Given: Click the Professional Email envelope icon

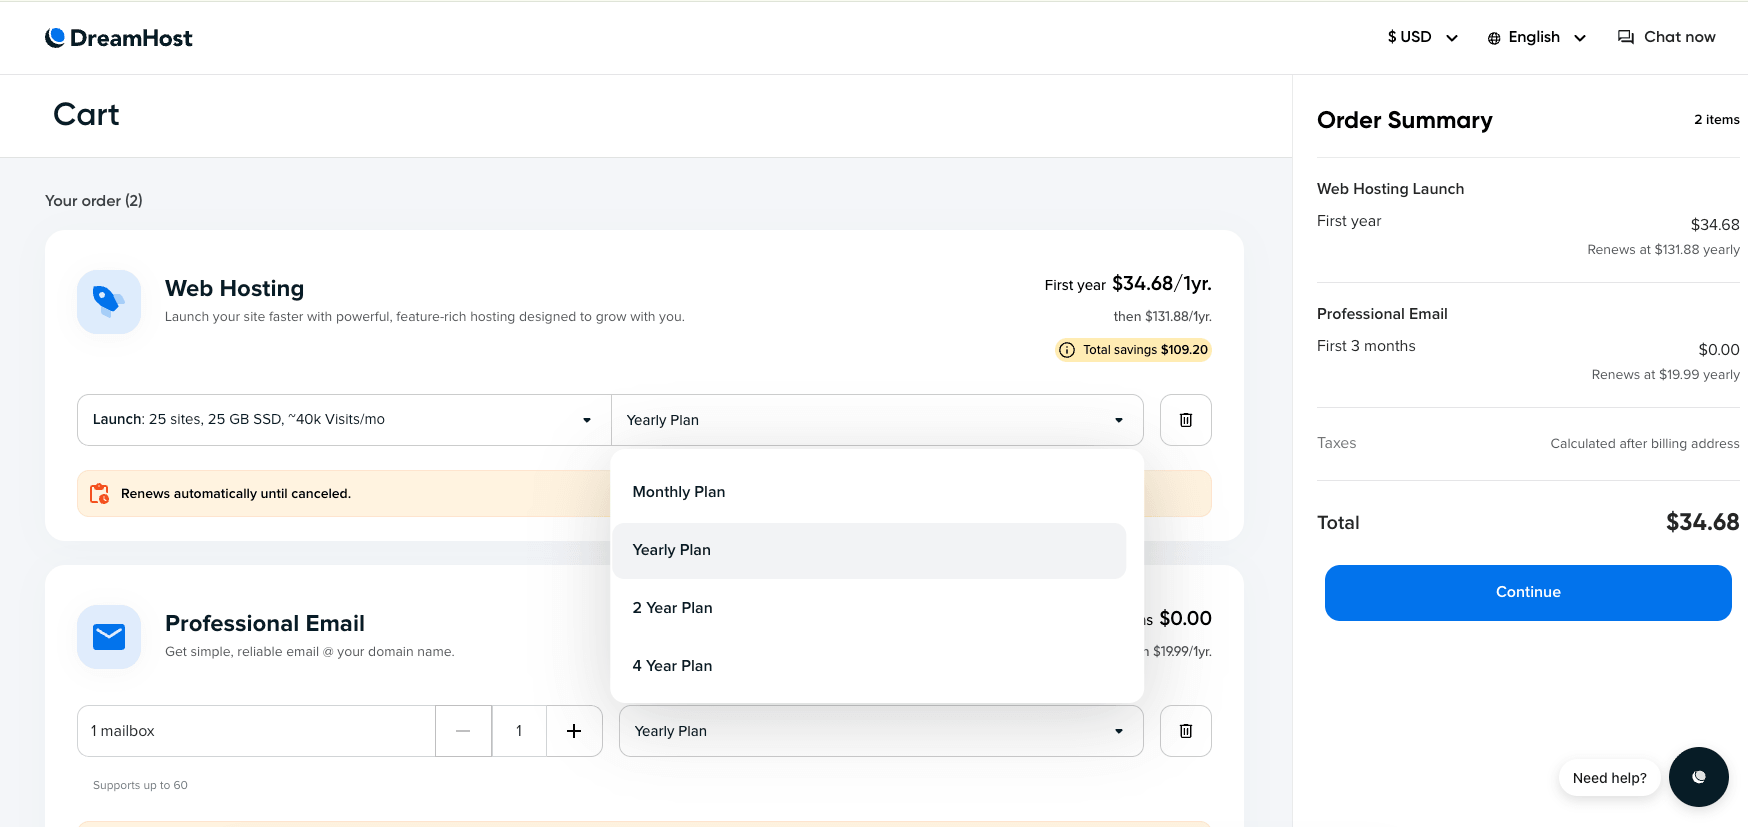Looking at the screenshot, I should 109,636.
